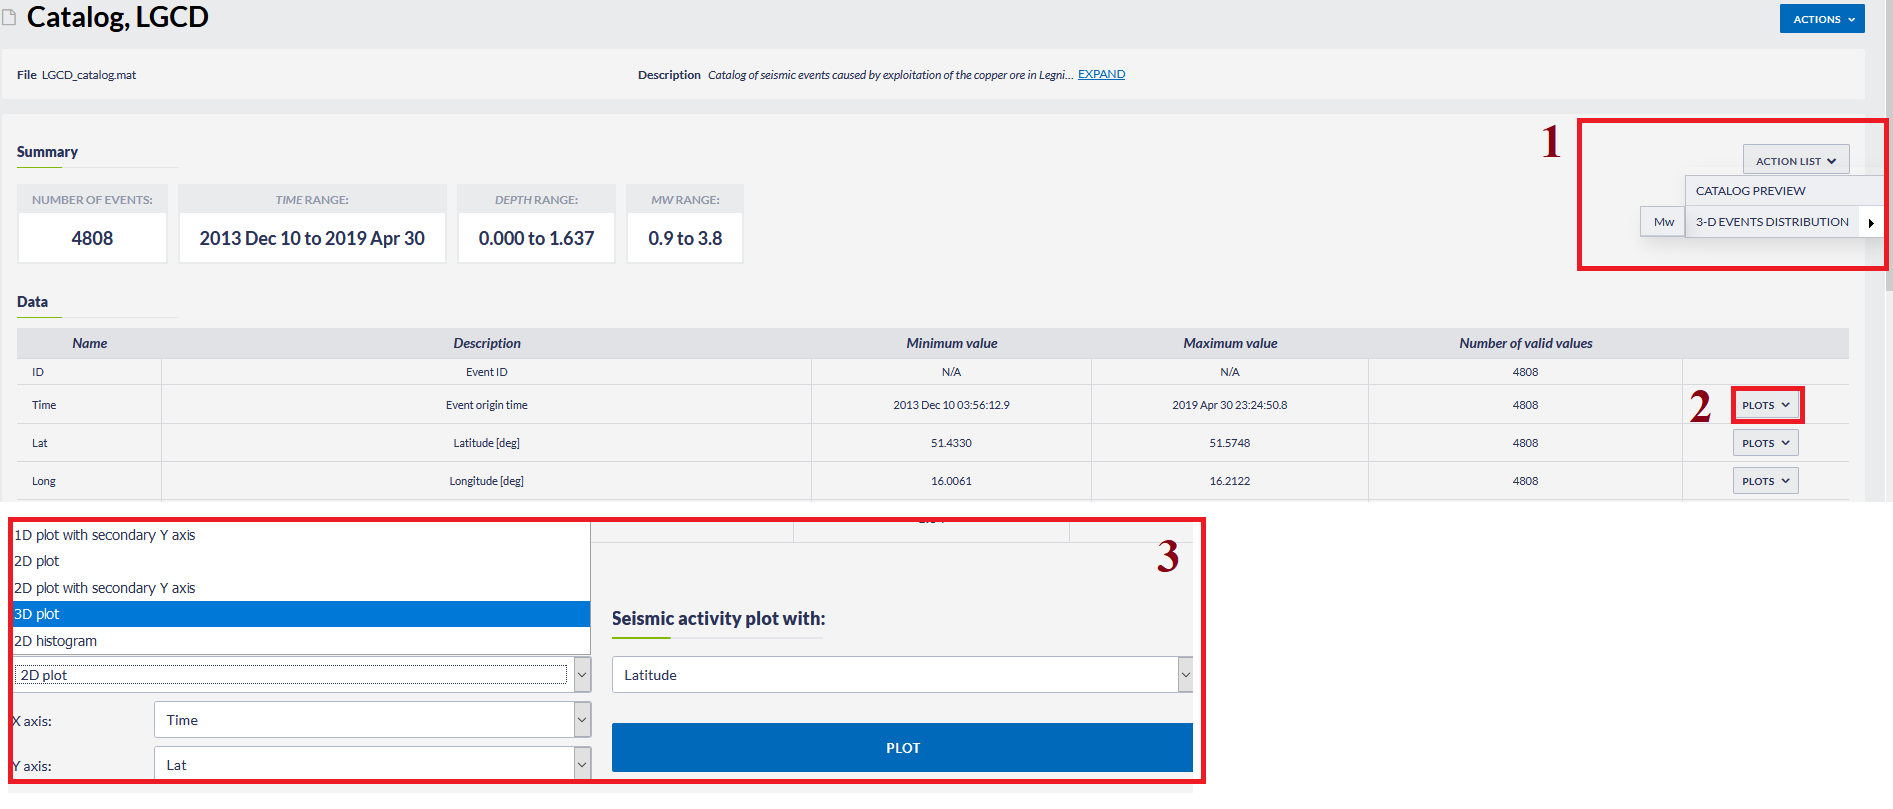This screenshot has height=809, width=1893.
Task: Open the X axis Time dropdown
Action: pyautogui.click(x=372, y=720)
